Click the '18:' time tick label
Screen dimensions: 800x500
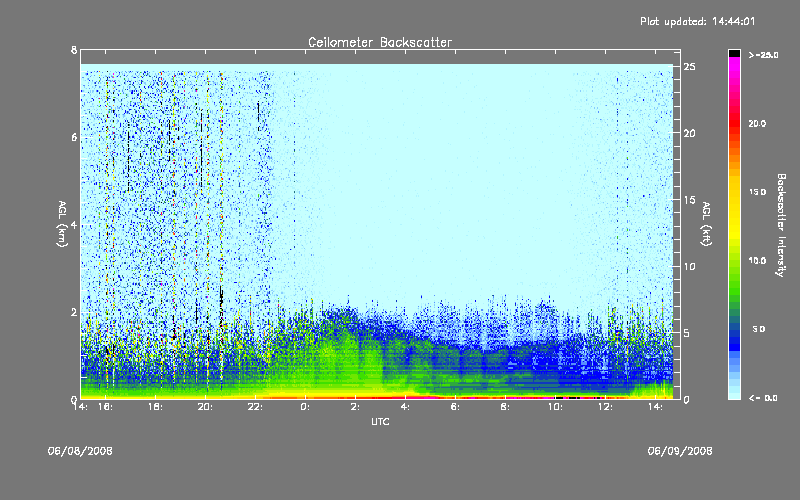[x=156, y=407]
